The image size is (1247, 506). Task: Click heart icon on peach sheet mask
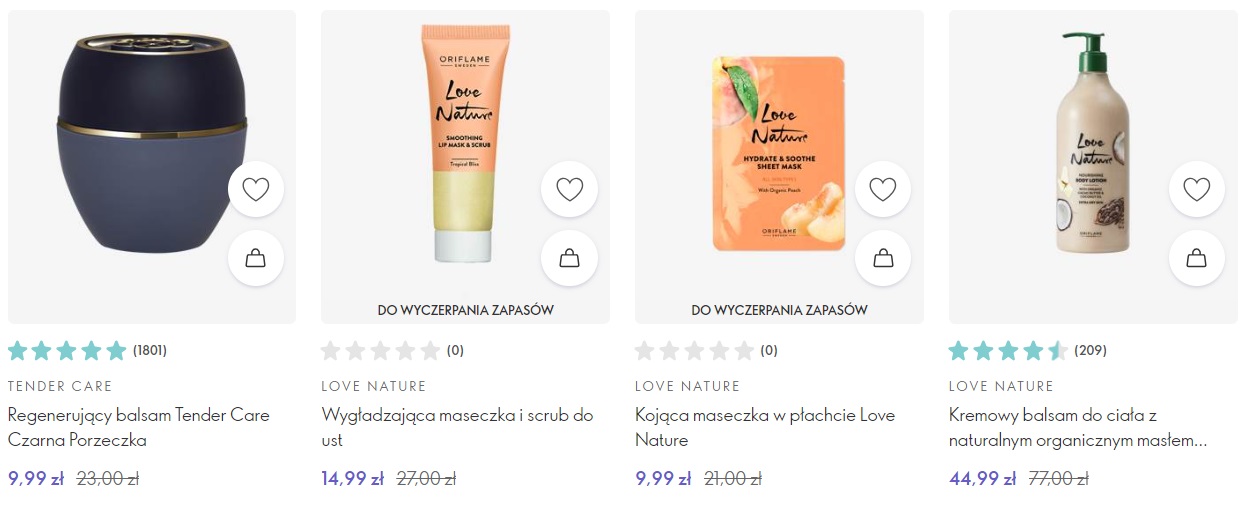coord(883,189)
